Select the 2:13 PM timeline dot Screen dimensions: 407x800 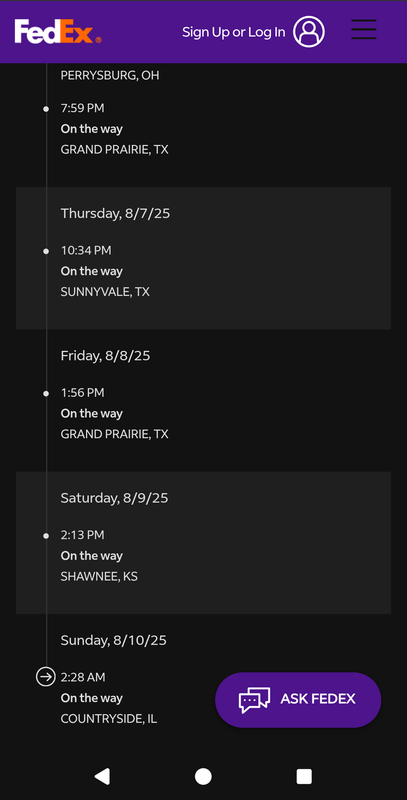(46, 536)
